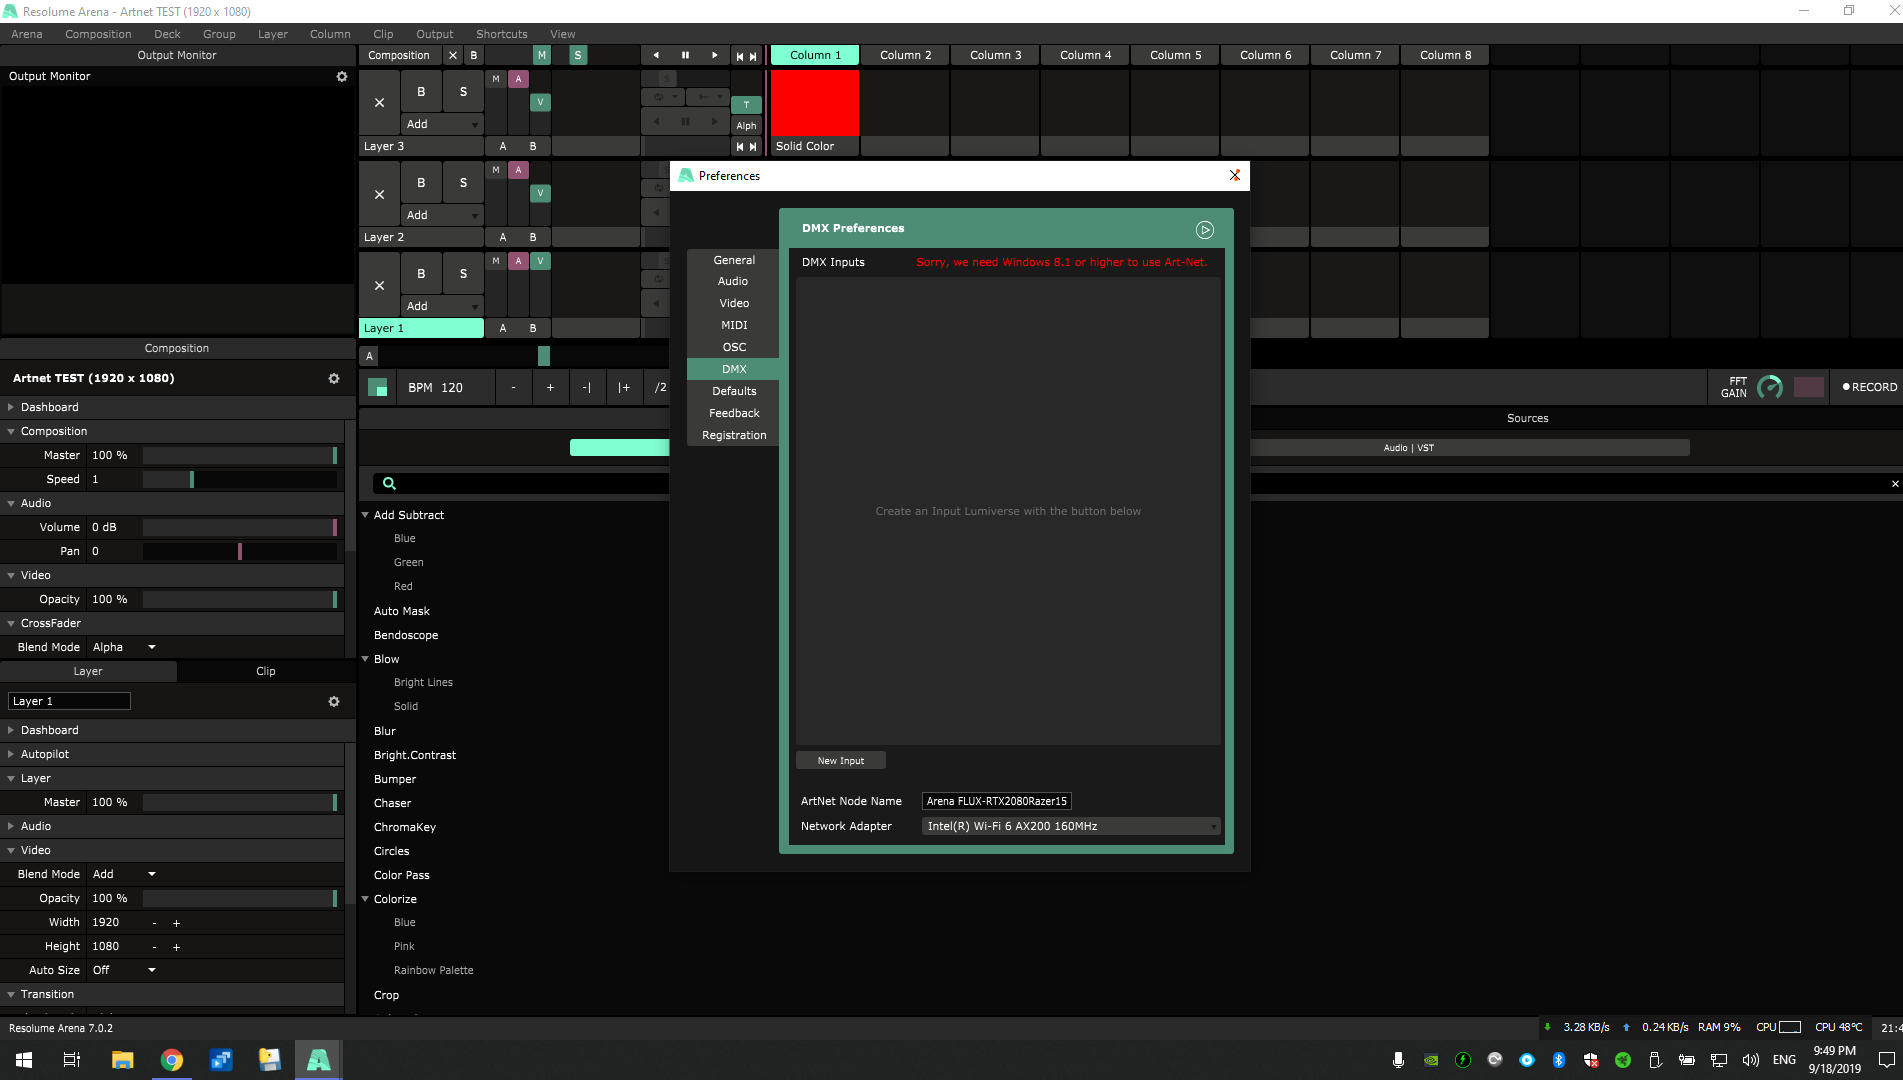Trigger the Column 2 header
The image size is (1903, 1080).
[x=905, y=56]
